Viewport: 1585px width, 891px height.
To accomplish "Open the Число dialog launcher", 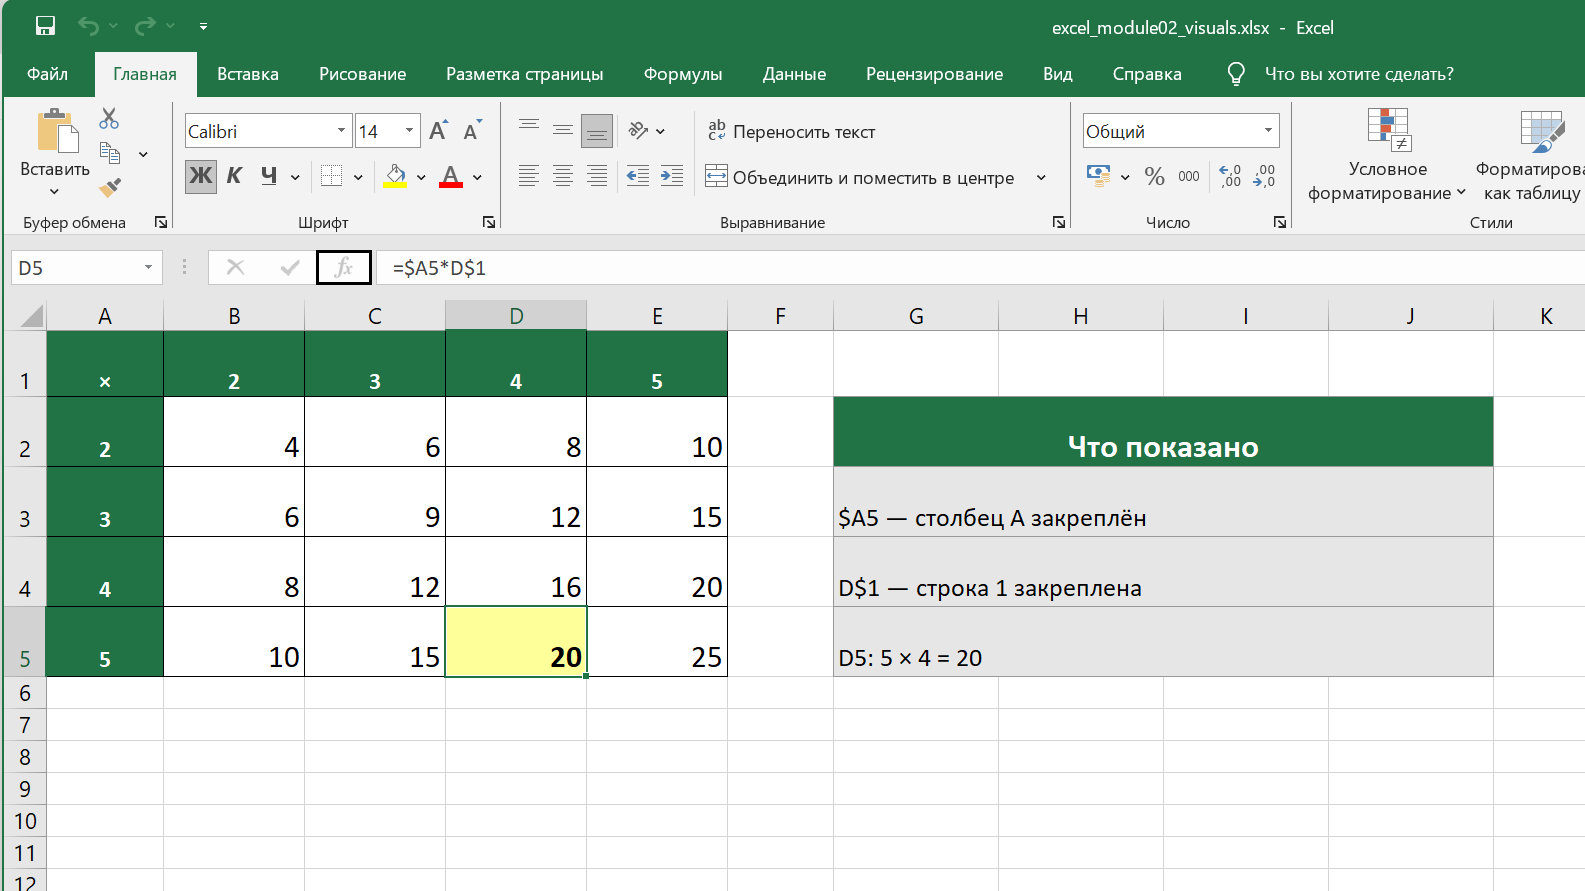I will click(x=1280, y=222).
